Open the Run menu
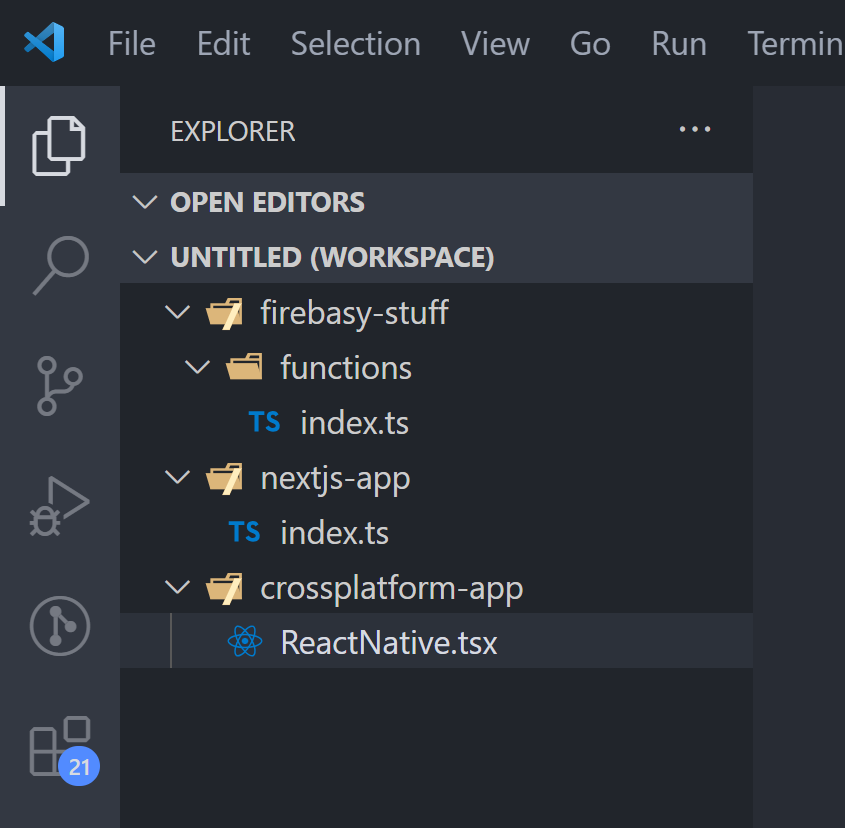Screen dimensions: 845x828 tap(679, 44)
